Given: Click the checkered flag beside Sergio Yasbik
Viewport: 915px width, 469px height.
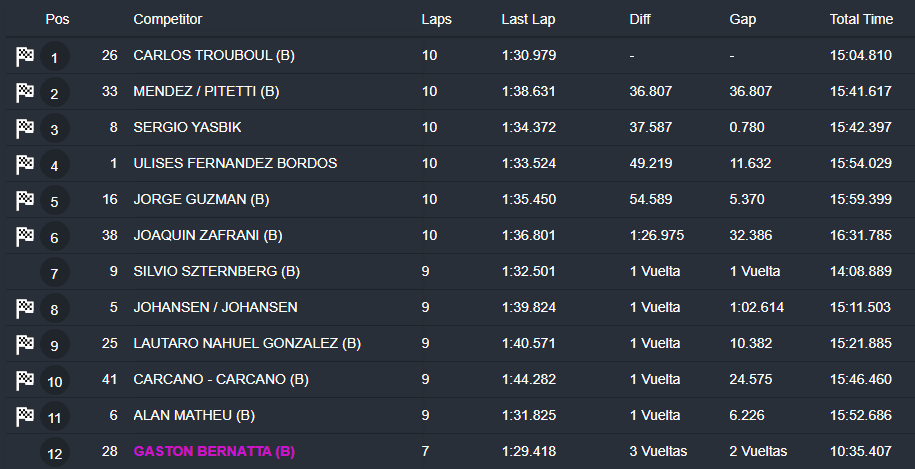Looking at the screenshot, I should click(25, 129).
